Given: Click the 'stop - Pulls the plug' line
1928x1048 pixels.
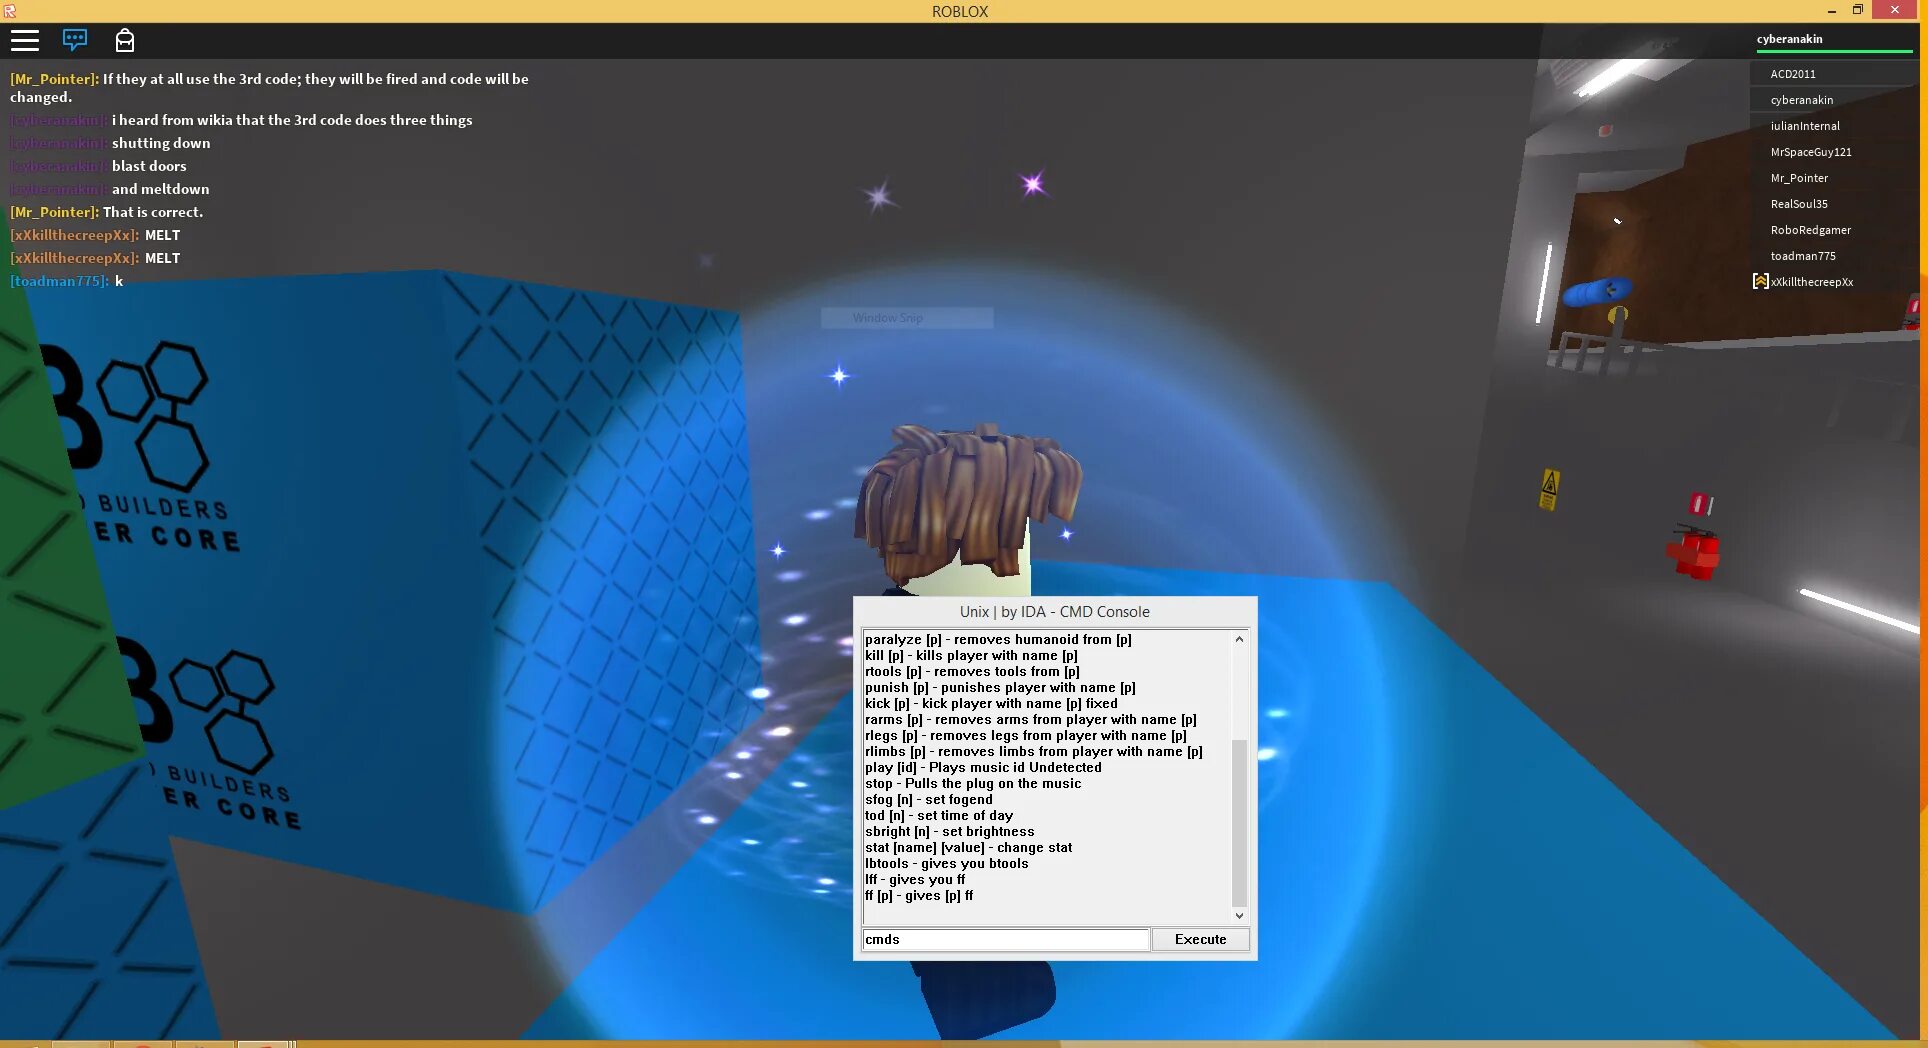Looking at the screenshot, I should coord(973,783).
